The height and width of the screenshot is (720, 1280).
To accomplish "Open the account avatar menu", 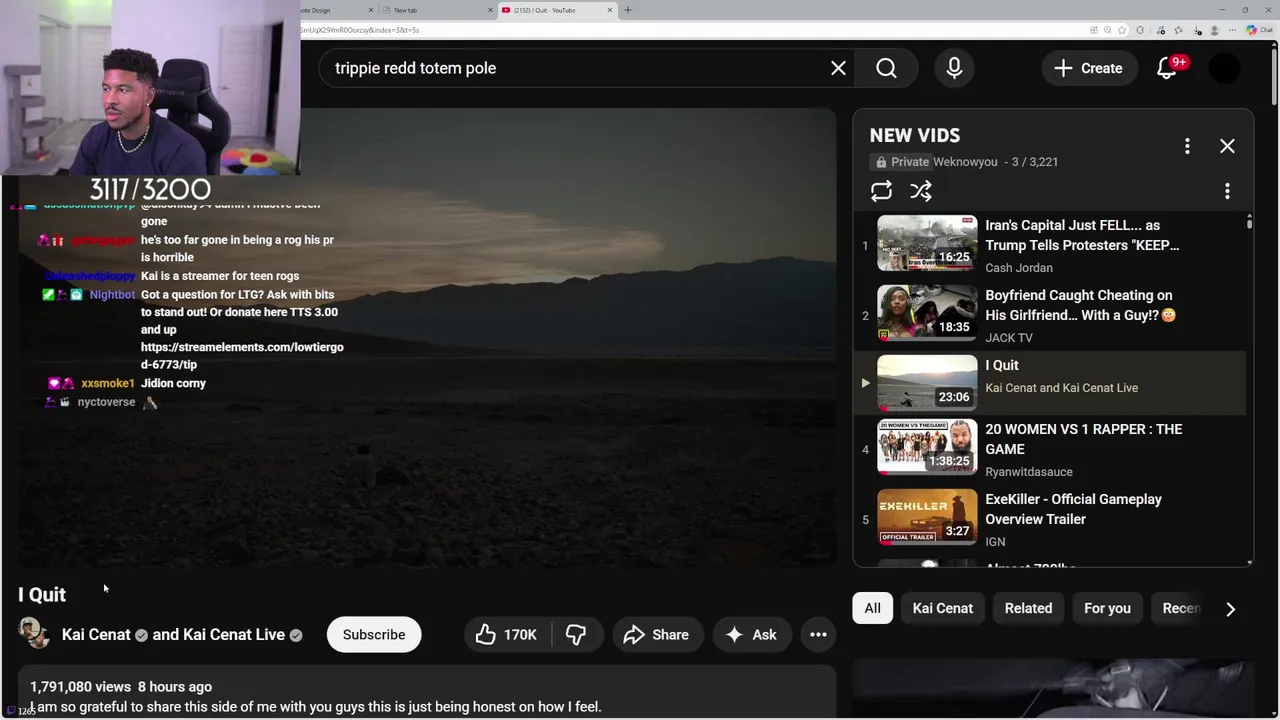I will click(x=1224, y=68).
